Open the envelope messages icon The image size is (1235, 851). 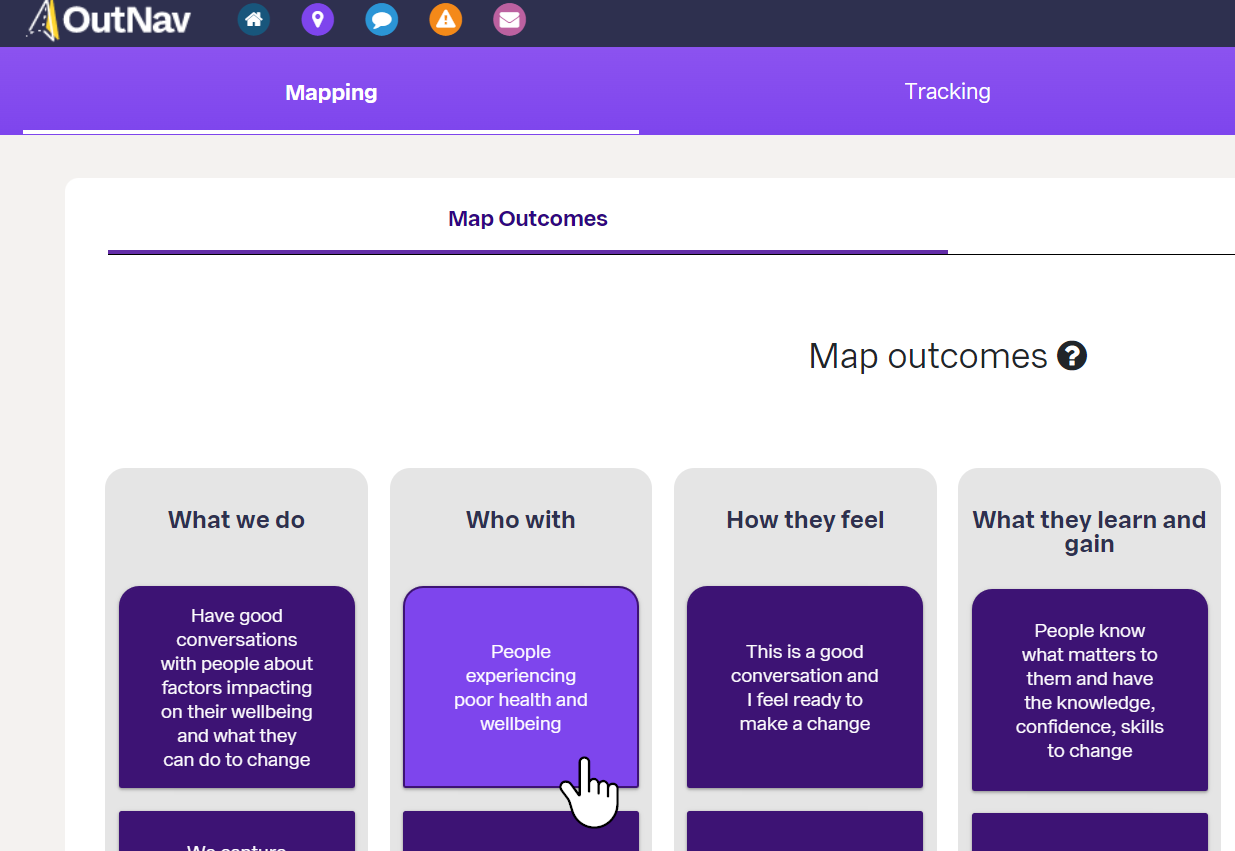point(510,19)
